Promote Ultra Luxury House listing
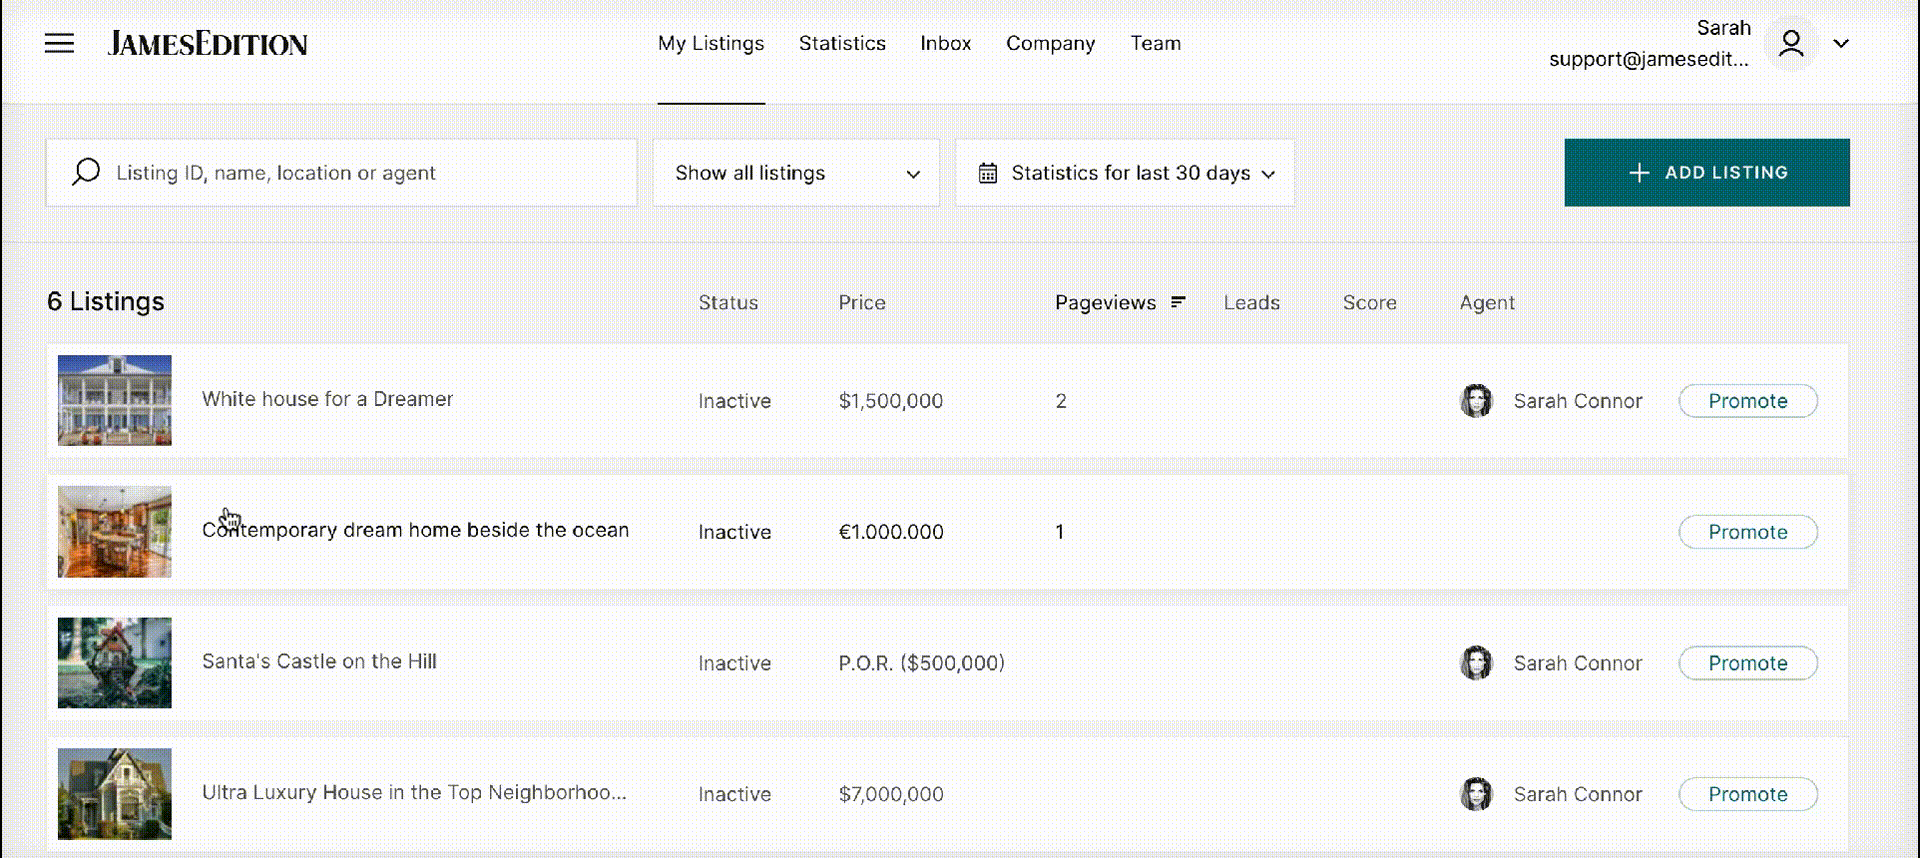 coord(1748,794)
